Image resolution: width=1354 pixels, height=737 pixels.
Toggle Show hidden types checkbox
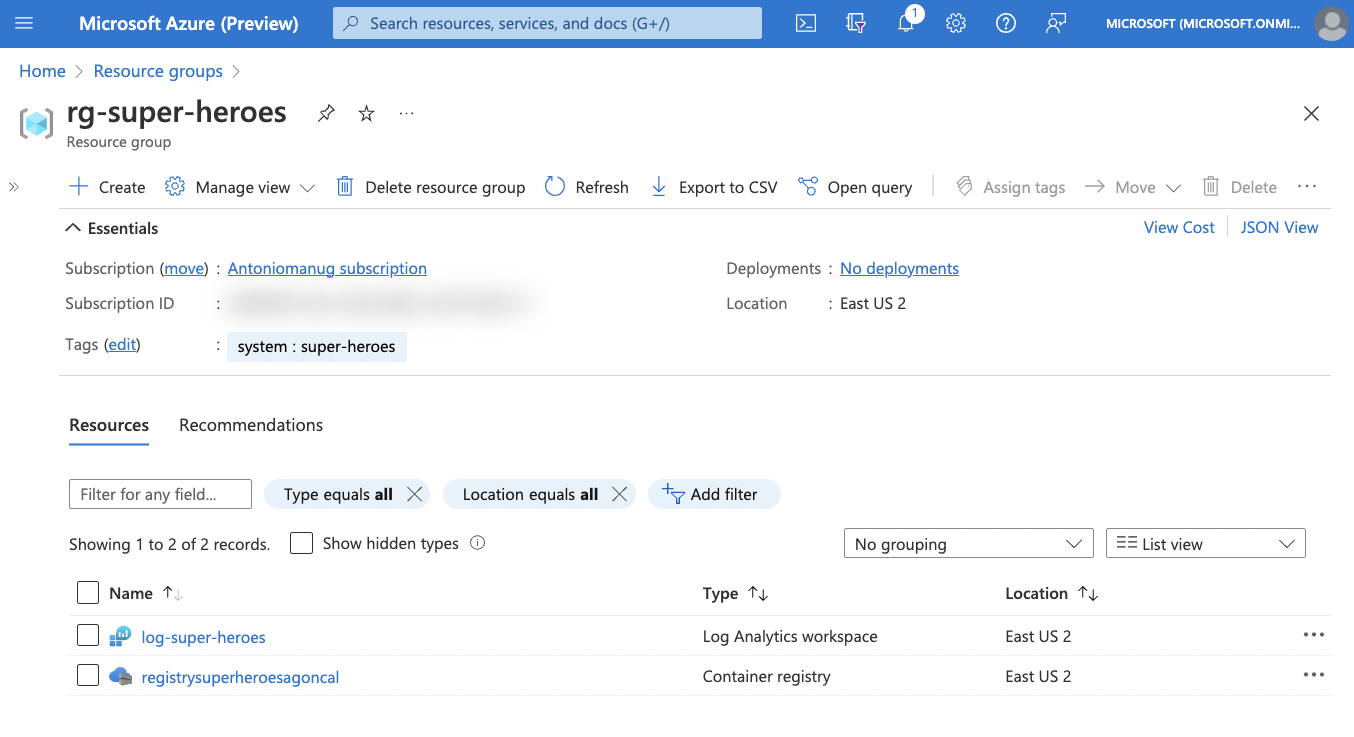tap(301, 543)
